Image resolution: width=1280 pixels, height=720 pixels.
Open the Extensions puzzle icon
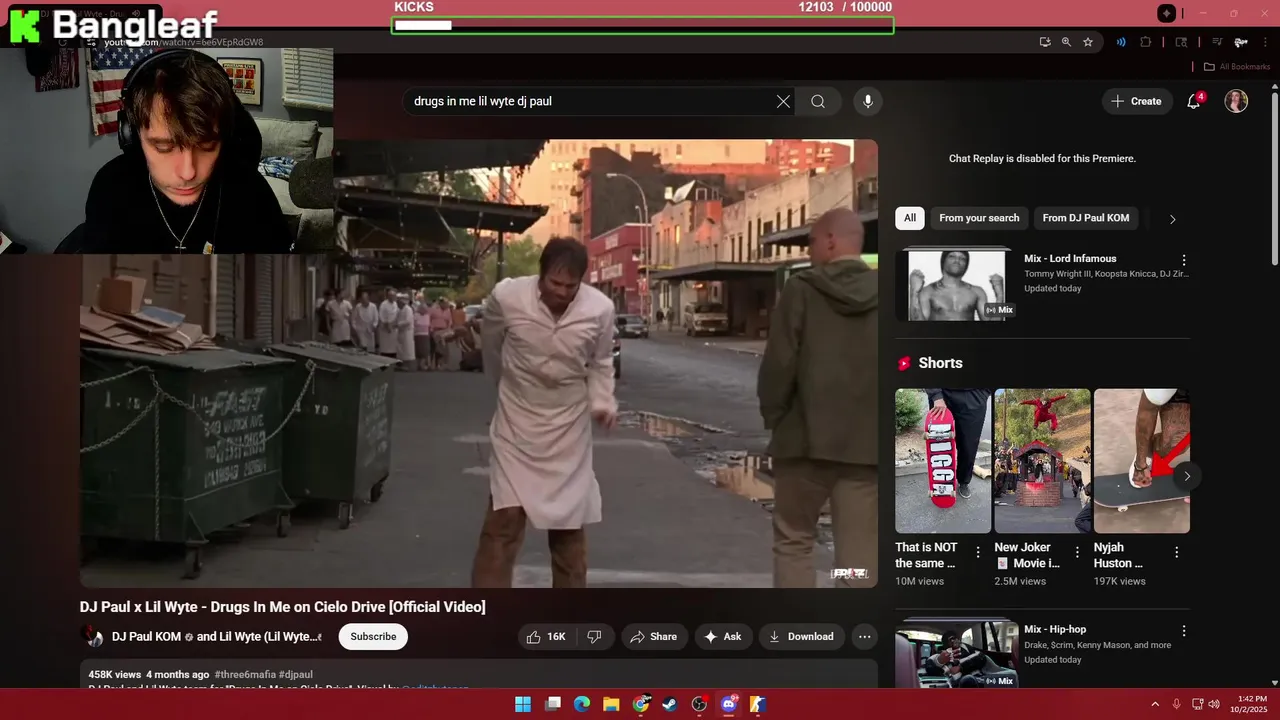(x=1146, y=42)
